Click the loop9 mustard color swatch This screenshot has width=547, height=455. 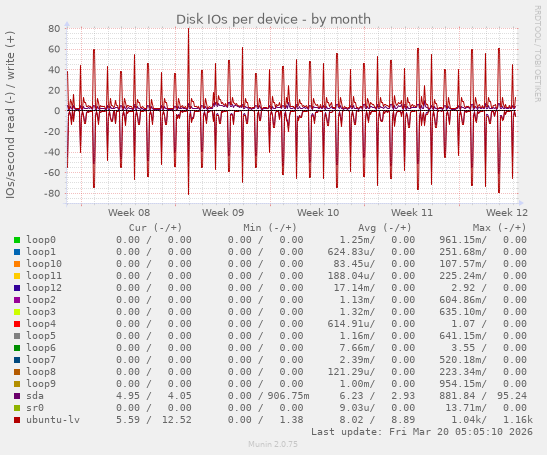pyautogui.click(x=17, y=384)
